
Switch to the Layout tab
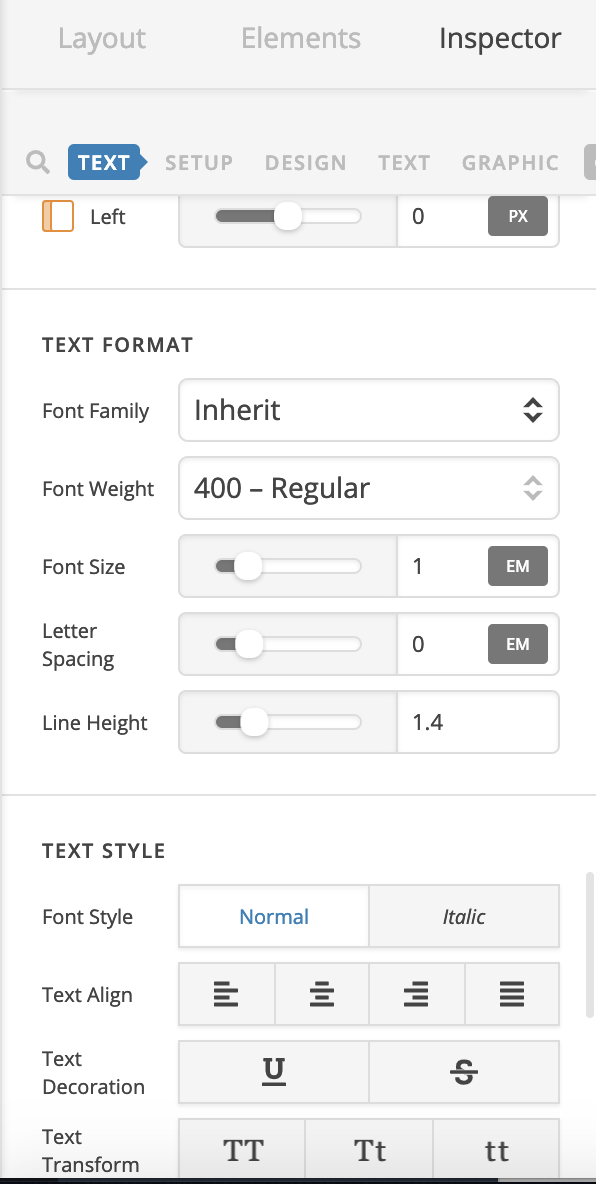(x=102, y=38)
